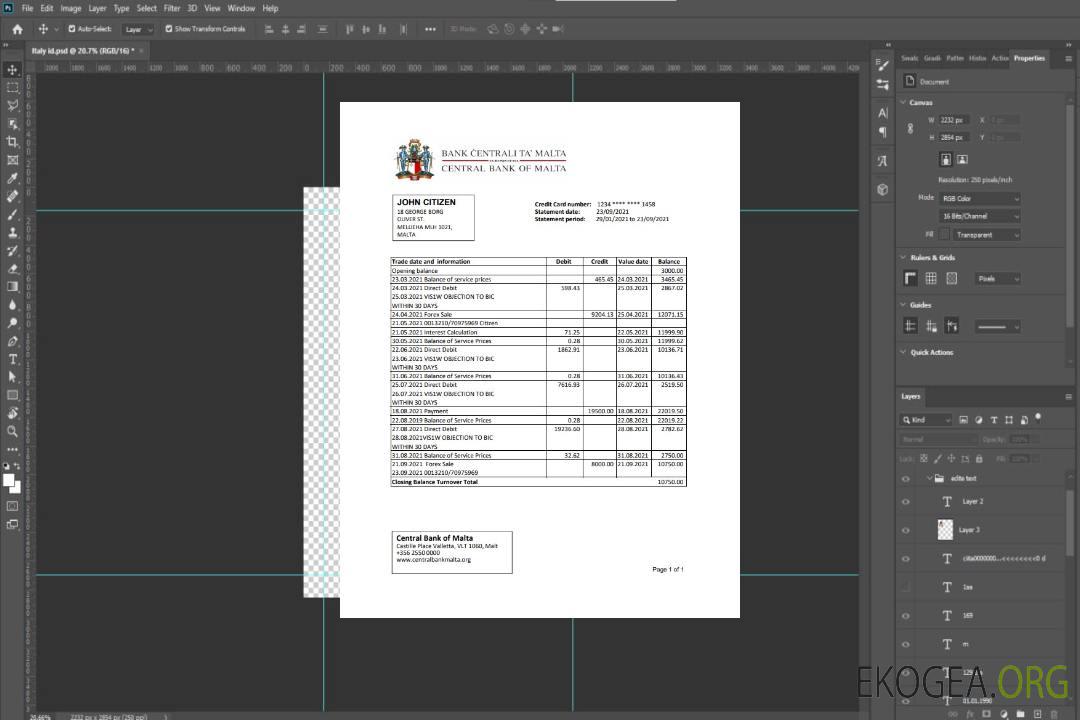This screenshot has height=720, width=1080.
Task: Create new layer from Layers panel bottom
Action: (1037, 714)
